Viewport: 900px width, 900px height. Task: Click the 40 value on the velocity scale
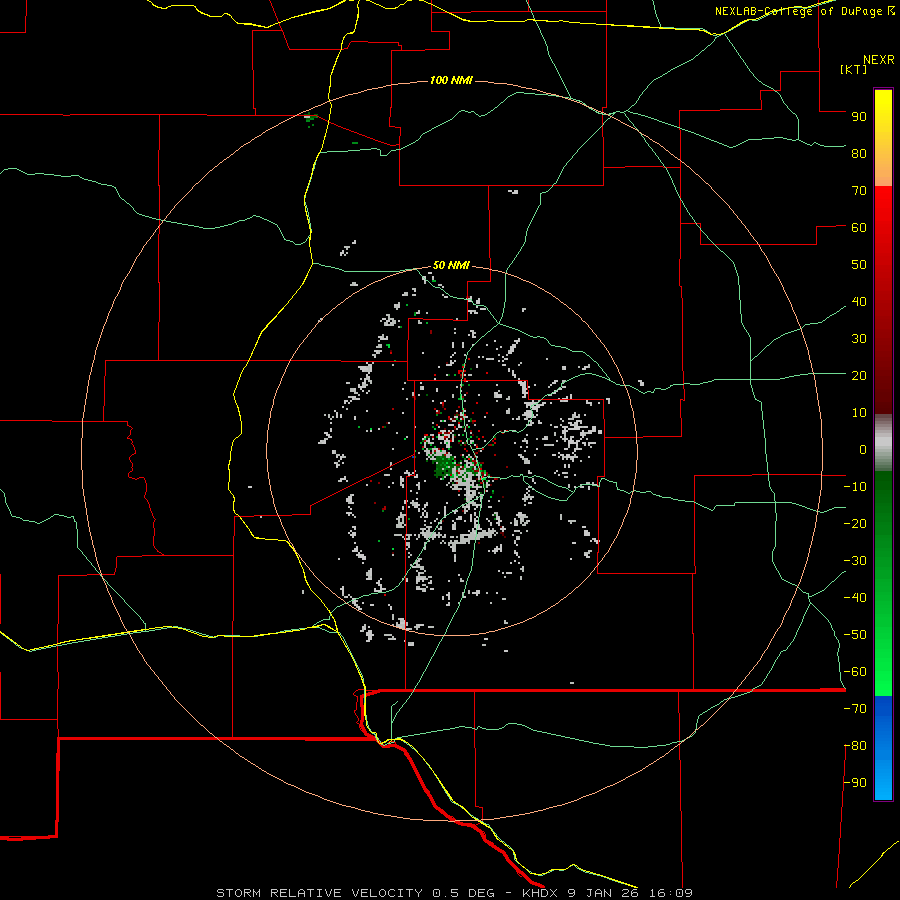coord(859,301)
